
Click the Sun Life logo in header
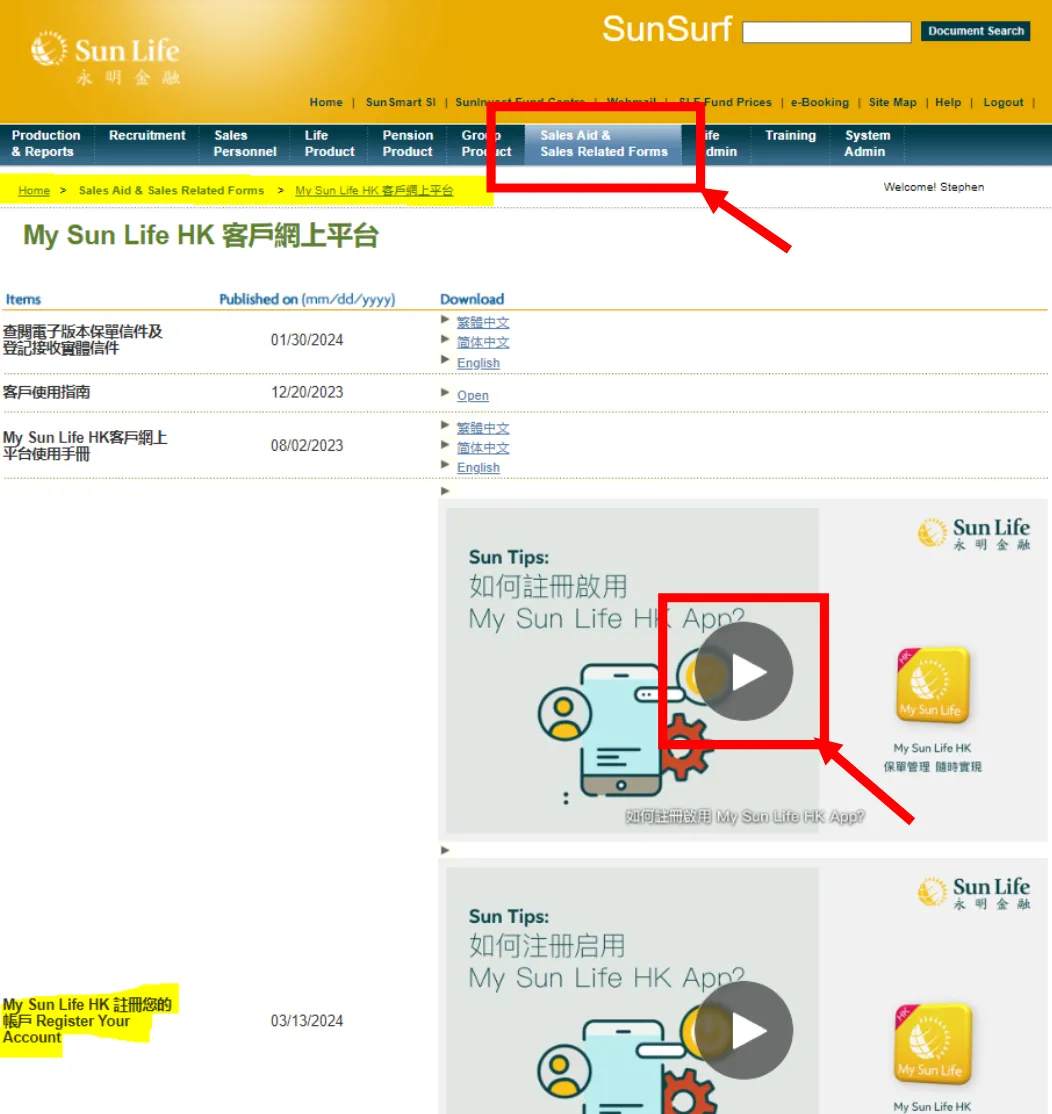(106, 58)
